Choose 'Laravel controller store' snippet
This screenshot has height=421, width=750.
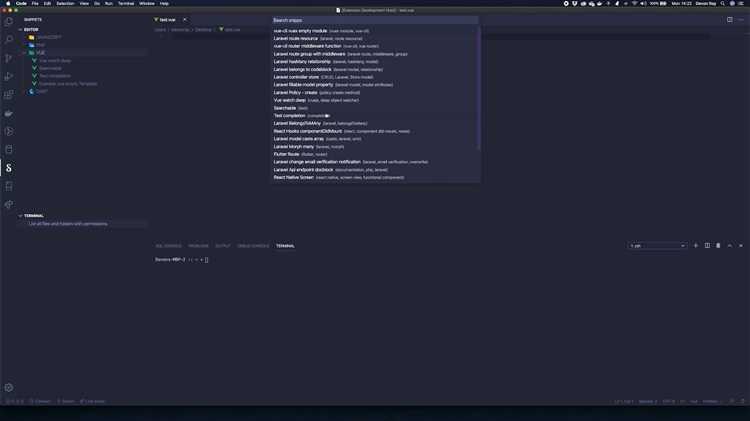(x=375, y=77)
